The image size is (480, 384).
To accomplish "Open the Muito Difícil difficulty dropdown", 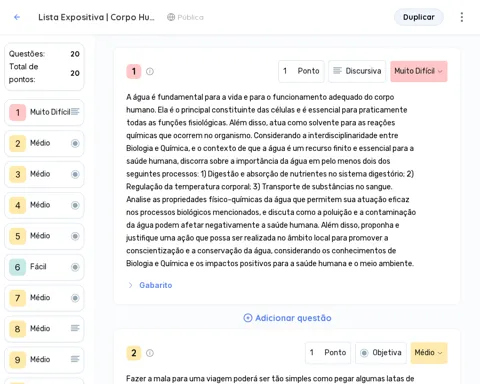I will (x=419, y=71).
